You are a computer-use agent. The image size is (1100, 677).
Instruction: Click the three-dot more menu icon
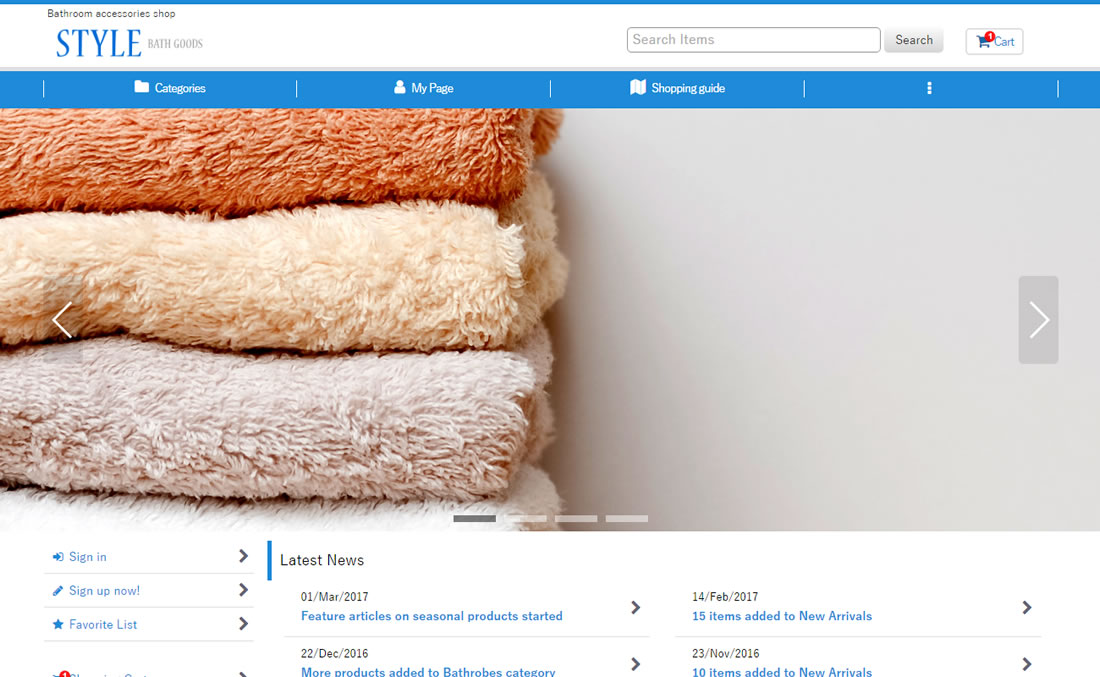tap(929, 88)
